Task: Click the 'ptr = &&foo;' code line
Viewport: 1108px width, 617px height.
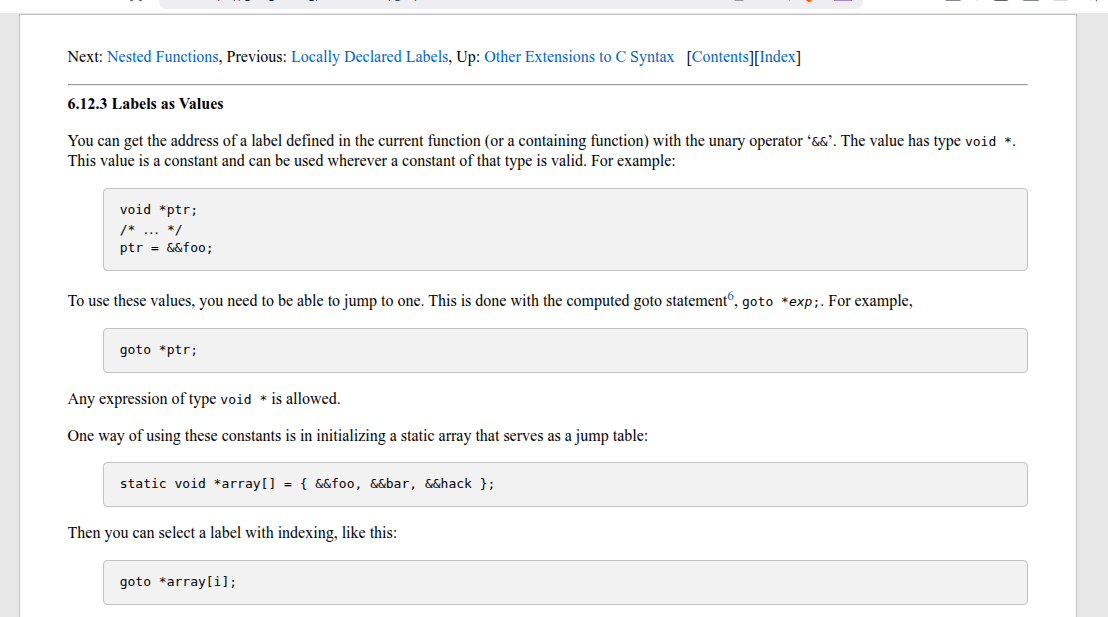Action: tap(166, 248)
